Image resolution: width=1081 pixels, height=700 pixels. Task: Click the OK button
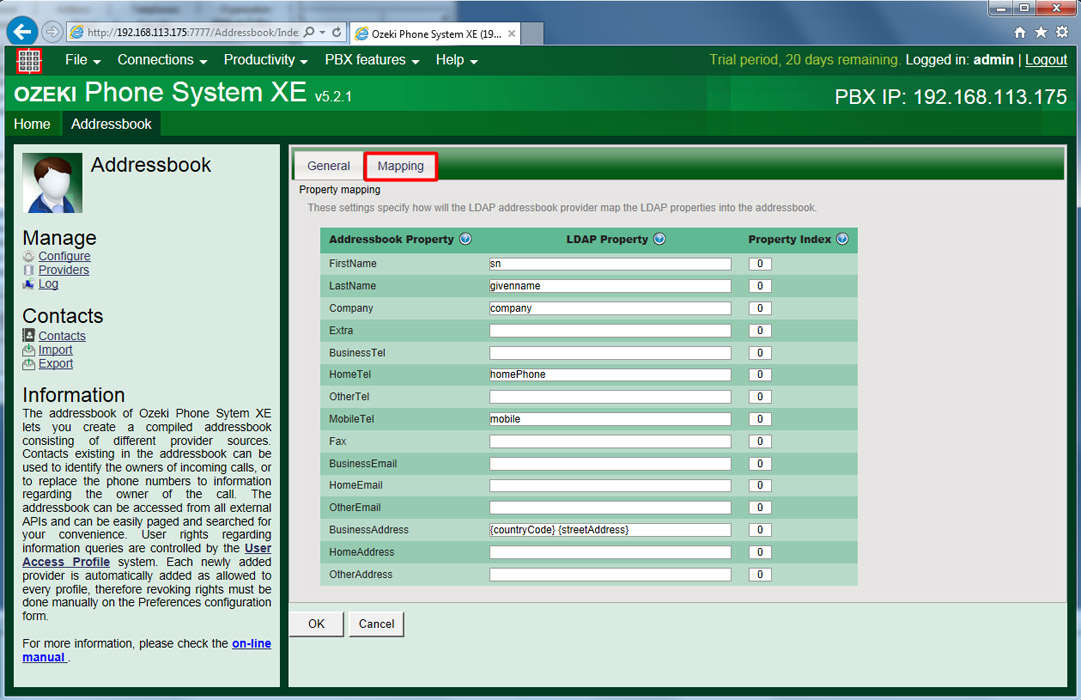(316, 623)
